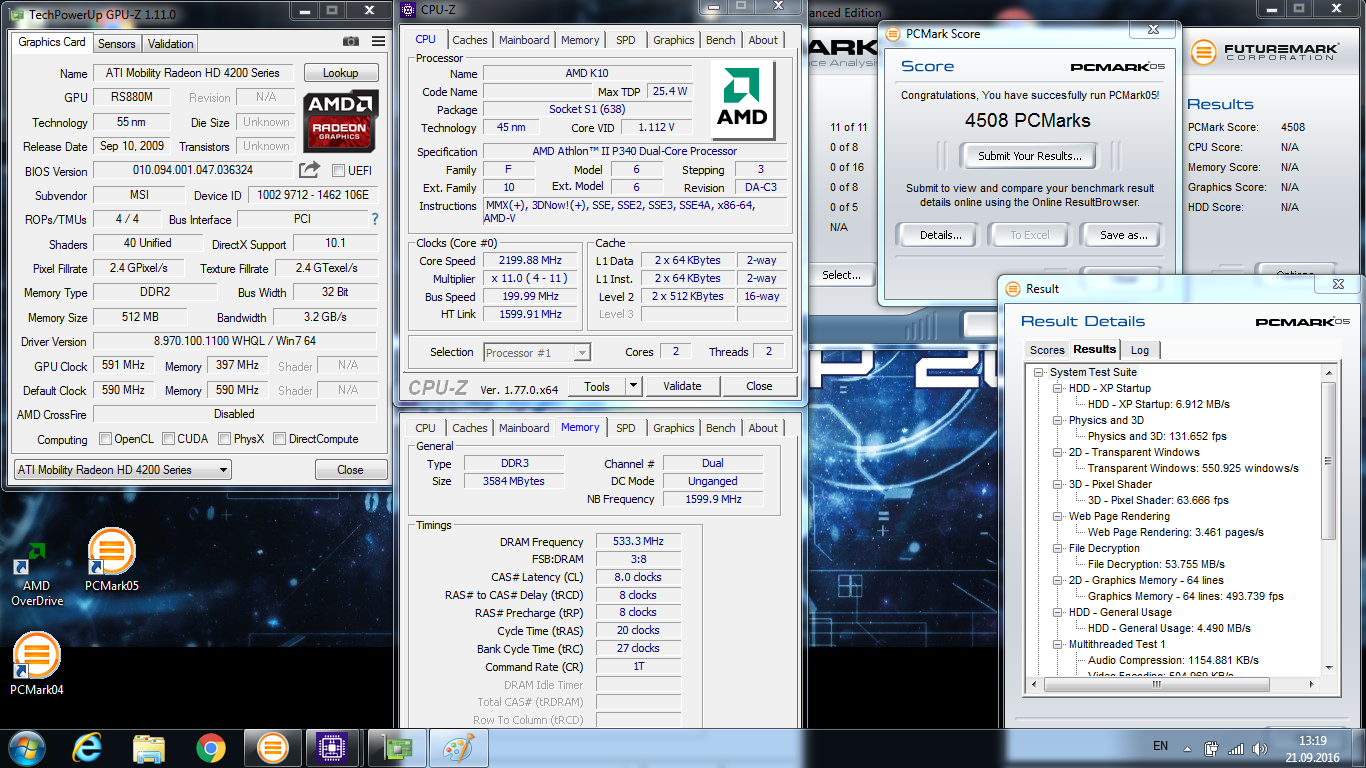Collapse the 3D - Pixel Shader node
Image resolution: width=1366 pixels, height=768 pixels.
[1059, 484]
